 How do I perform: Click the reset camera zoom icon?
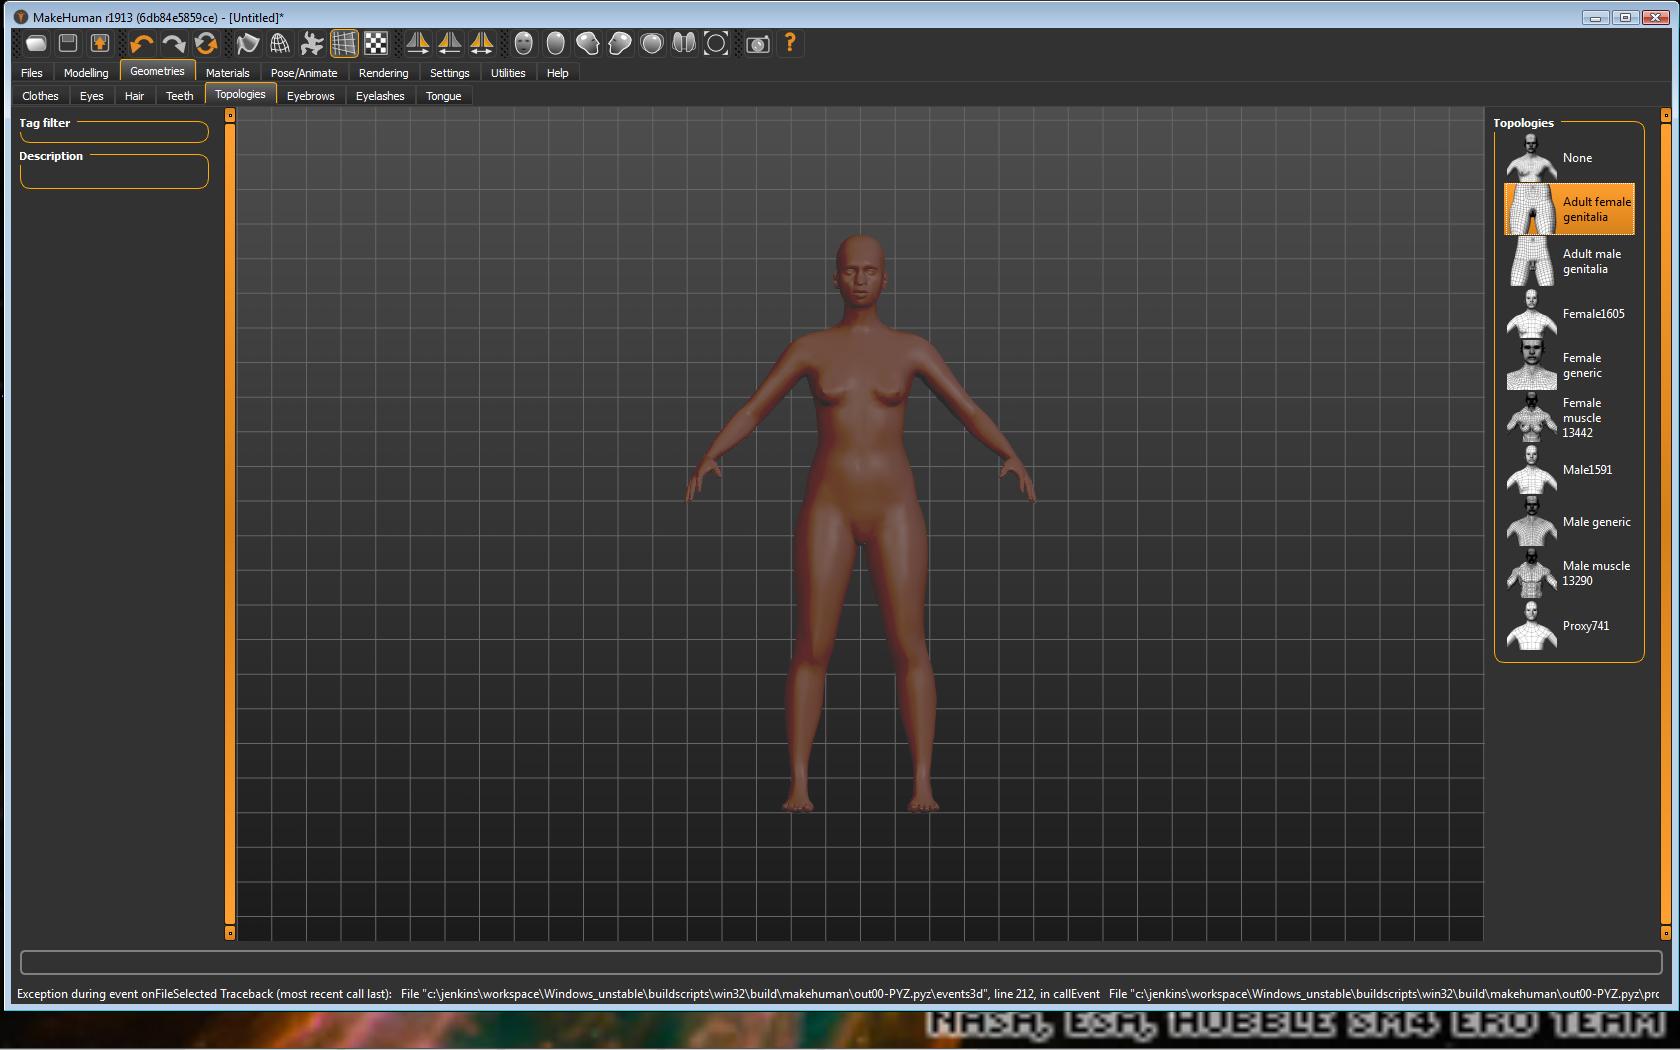[x=716, y=43]
